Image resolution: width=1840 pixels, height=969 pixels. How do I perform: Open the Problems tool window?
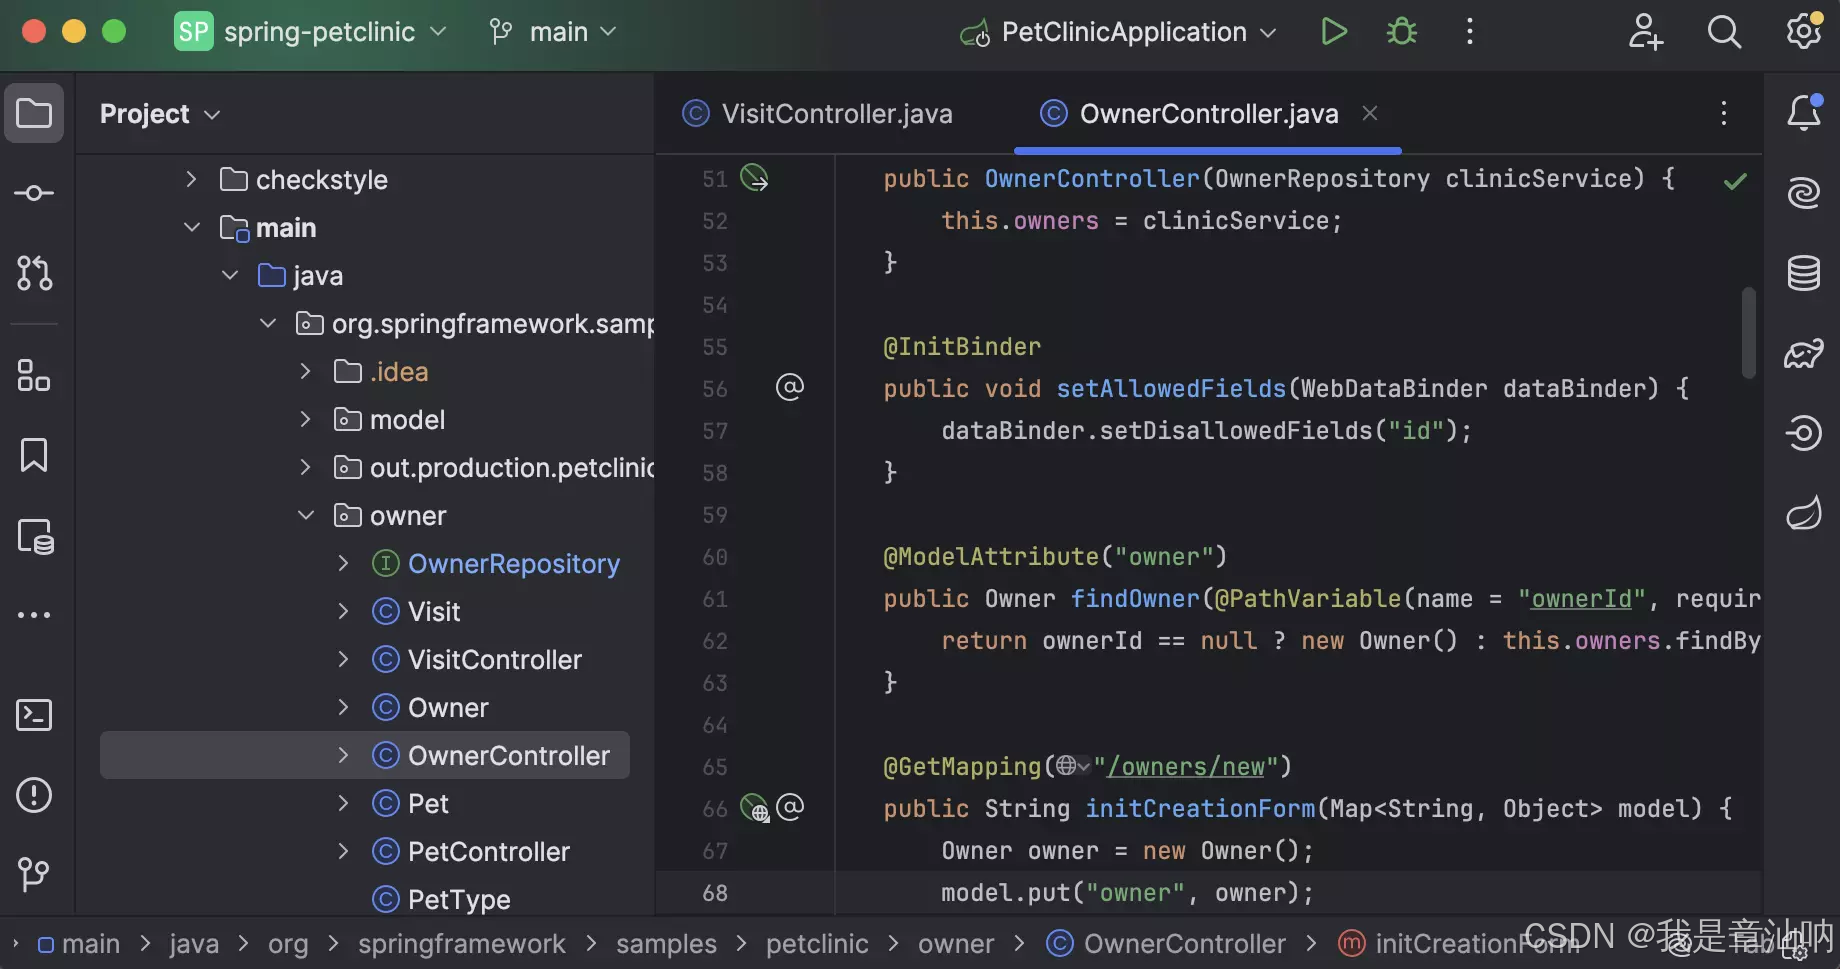point(34,795)
